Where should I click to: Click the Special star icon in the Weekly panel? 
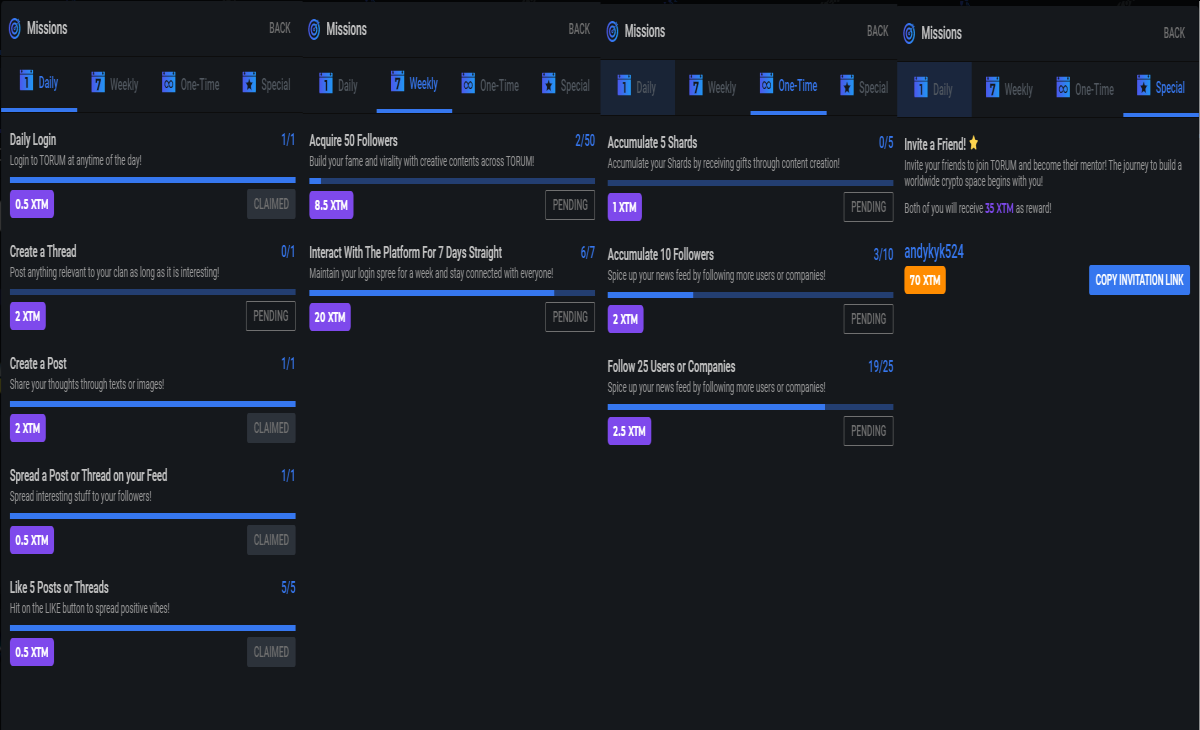pyautogui.click(x=548, y=85)
